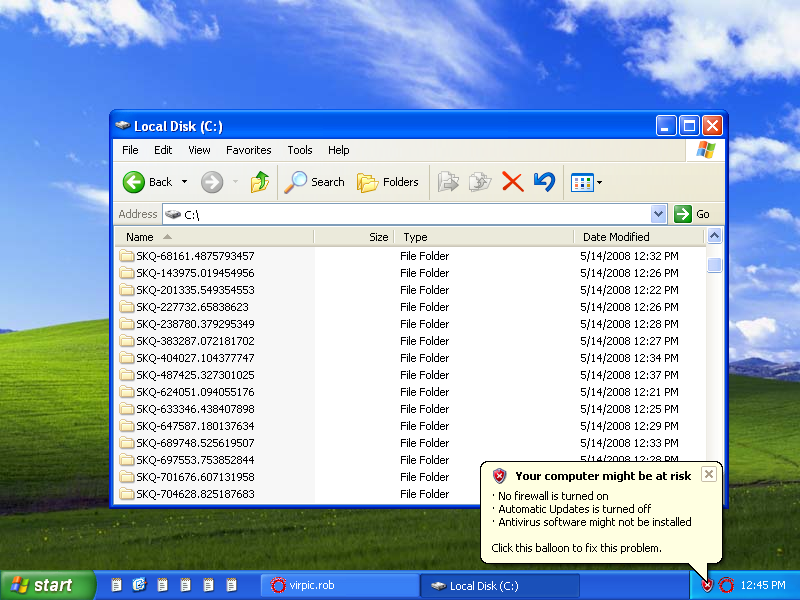The height and width of the screenshot is (600, 800).
Task: Open the Views icon menu
Action: pos(587,182)
